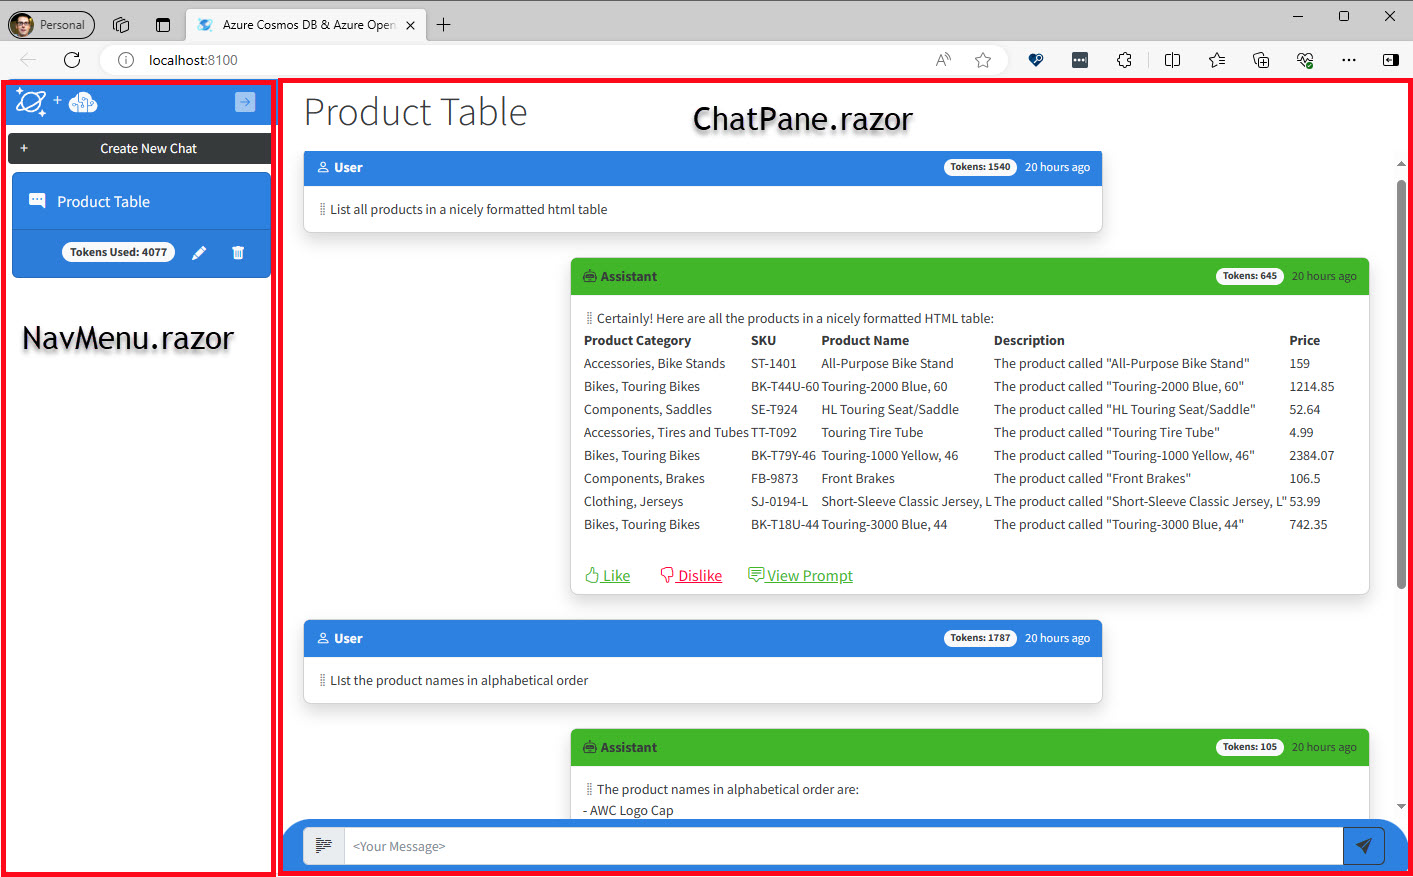The image size is (1413, 877).
Task: Click the message LIst the product names in alphabetical order
Action: coord(459,680)
